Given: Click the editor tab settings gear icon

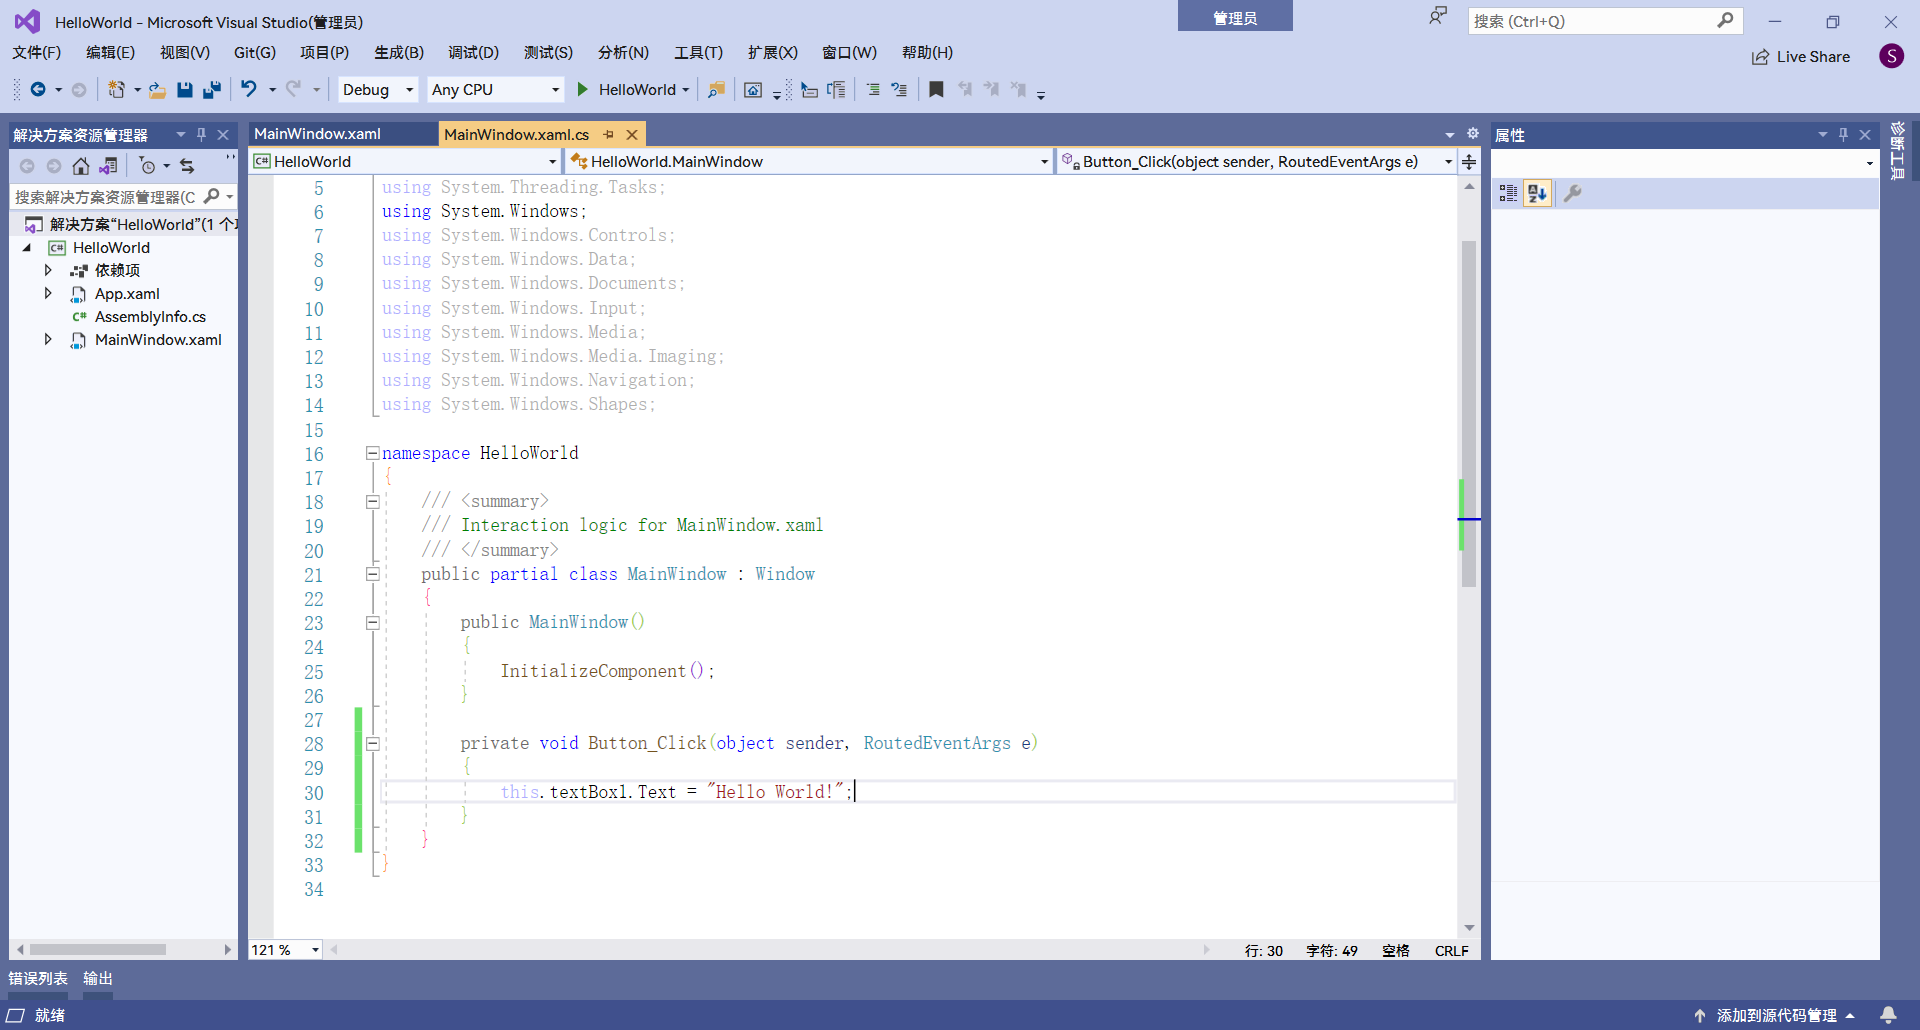Looking at the screenshot, I should (1473, 133).
